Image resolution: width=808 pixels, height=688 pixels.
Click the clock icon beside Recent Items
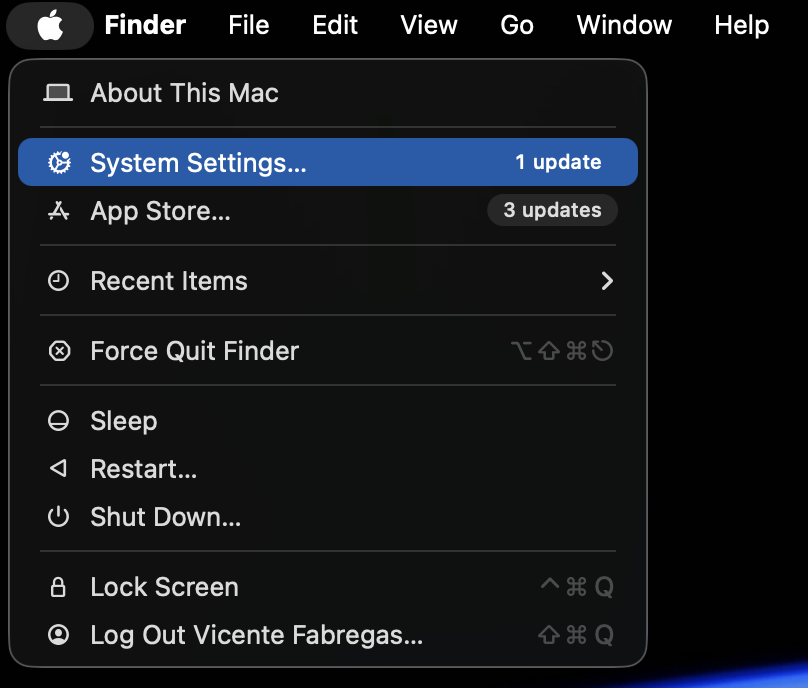(x=58, y=281)
